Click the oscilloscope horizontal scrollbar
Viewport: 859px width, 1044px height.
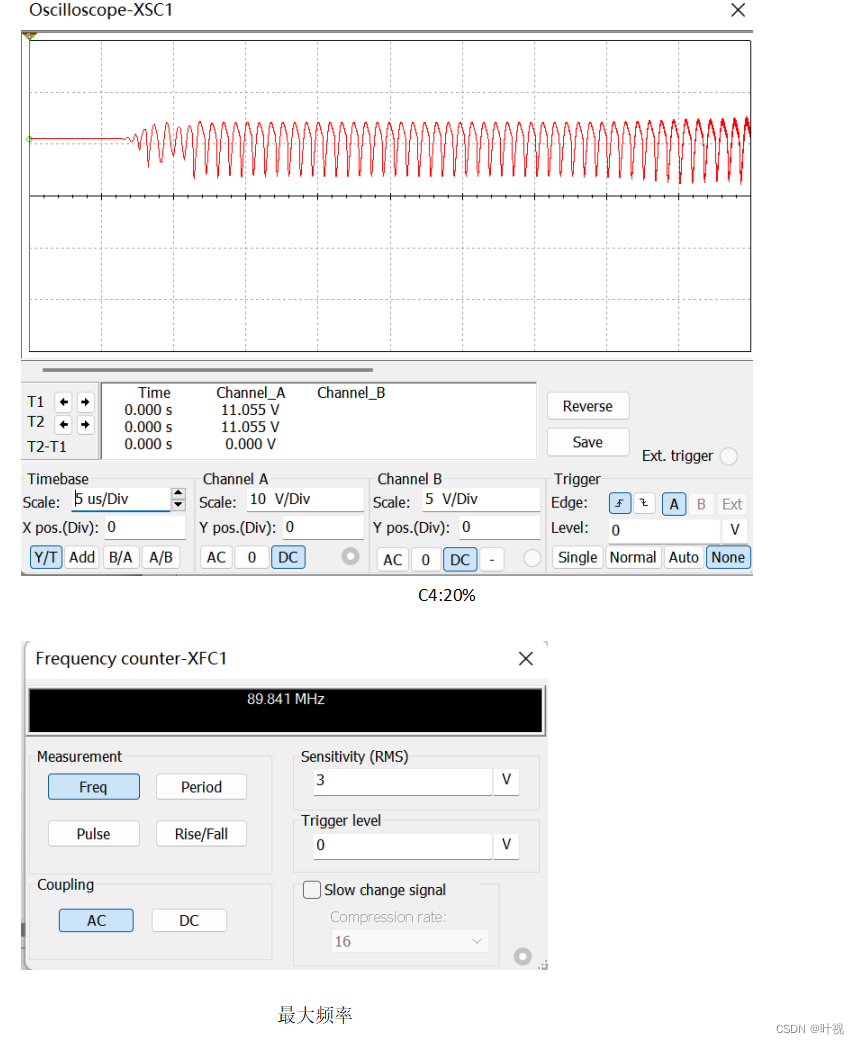pyautogui.click(x=208, y=370)
